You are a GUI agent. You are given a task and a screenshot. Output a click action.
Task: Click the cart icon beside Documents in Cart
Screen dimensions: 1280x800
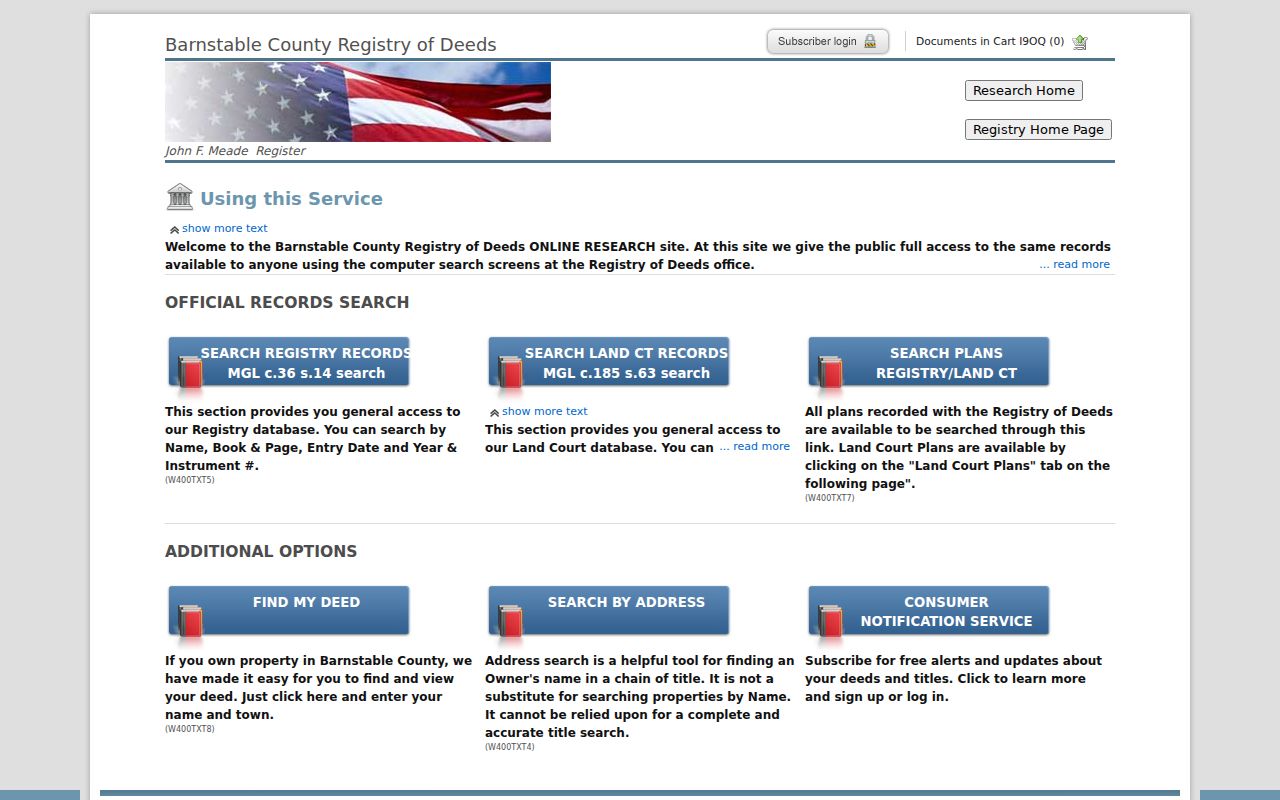click(1080, 42)
